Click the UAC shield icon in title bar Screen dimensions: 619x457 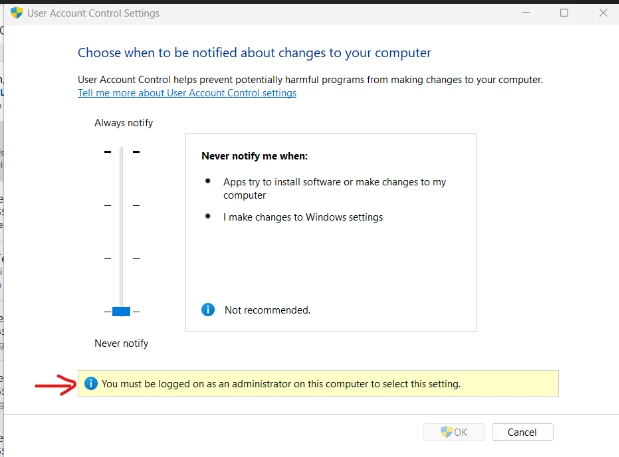pyautogui.click(x=17, y=13)
